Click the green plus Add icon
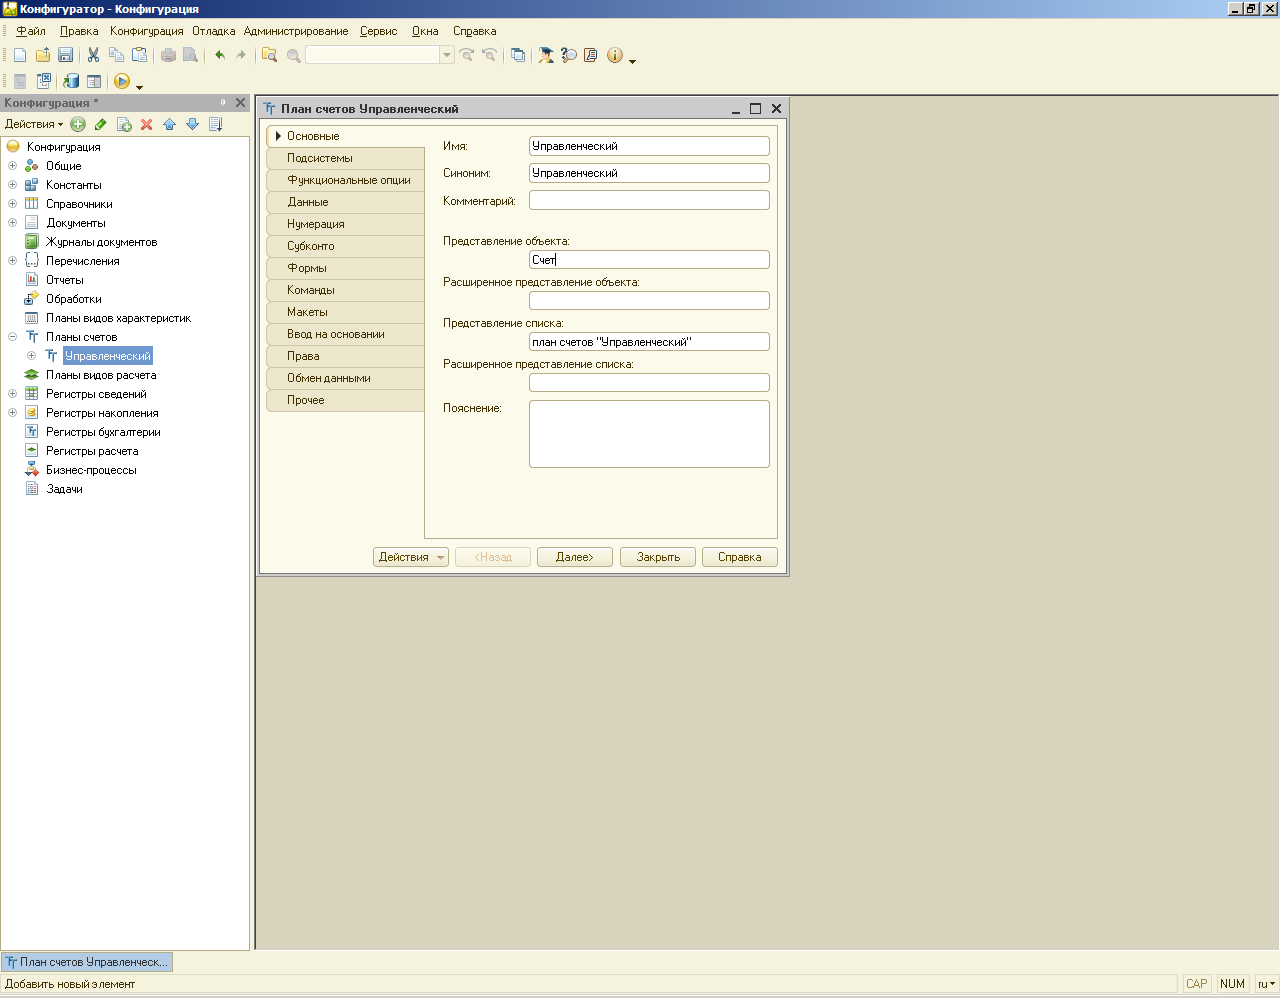 tap(78, 124)
